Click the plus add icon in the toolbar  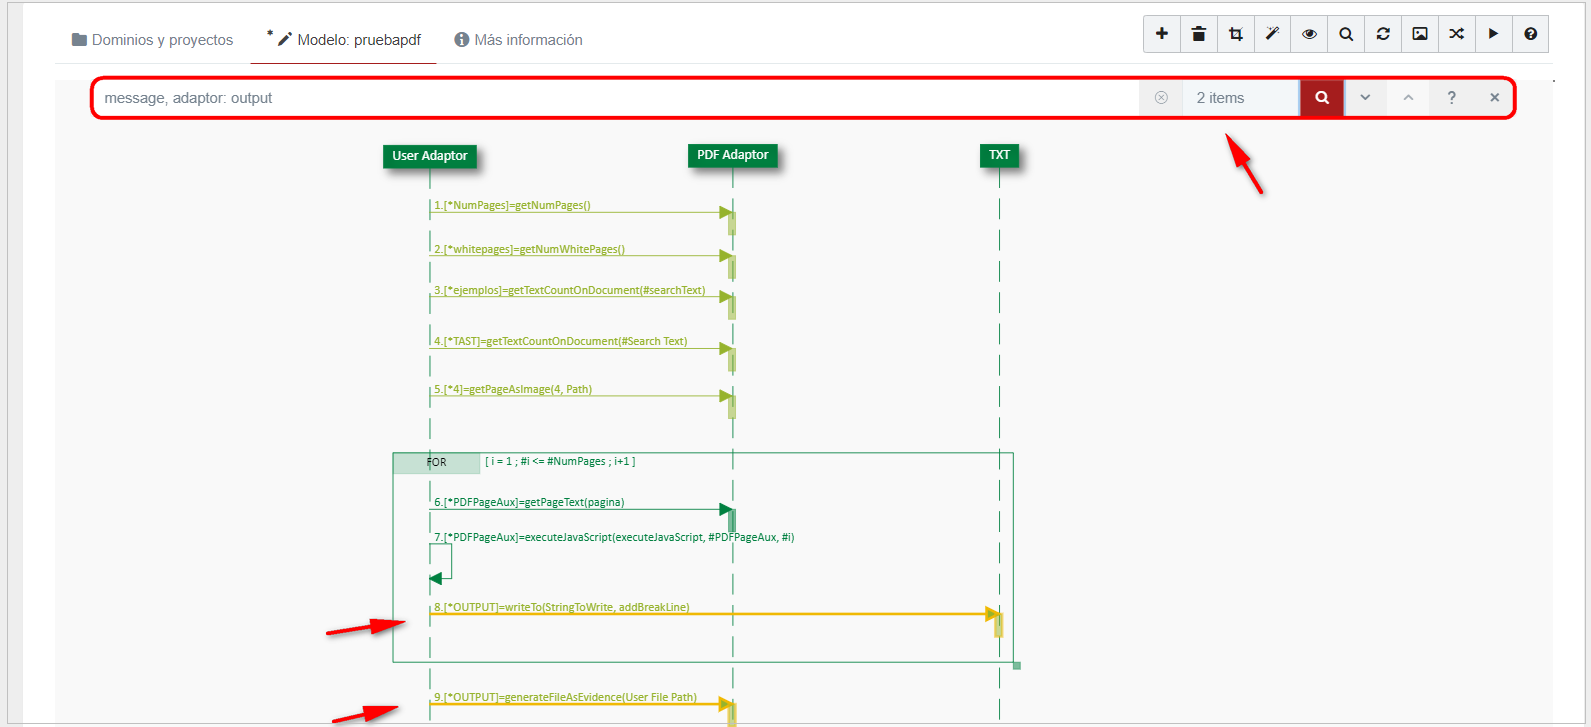tap(1162, 34)
